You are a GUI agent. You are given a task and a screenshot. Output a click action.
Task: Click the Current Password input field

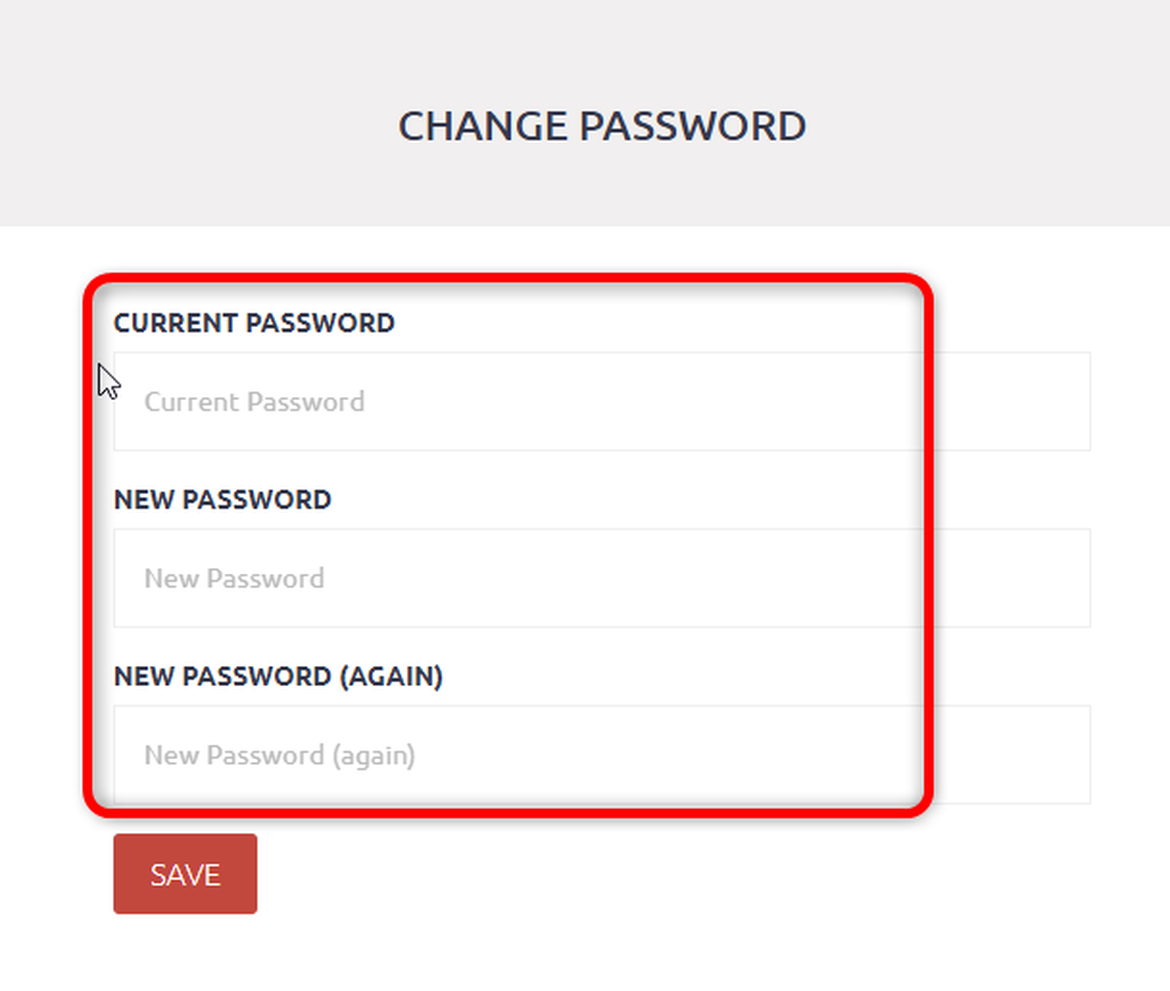[x=600, y=401]
